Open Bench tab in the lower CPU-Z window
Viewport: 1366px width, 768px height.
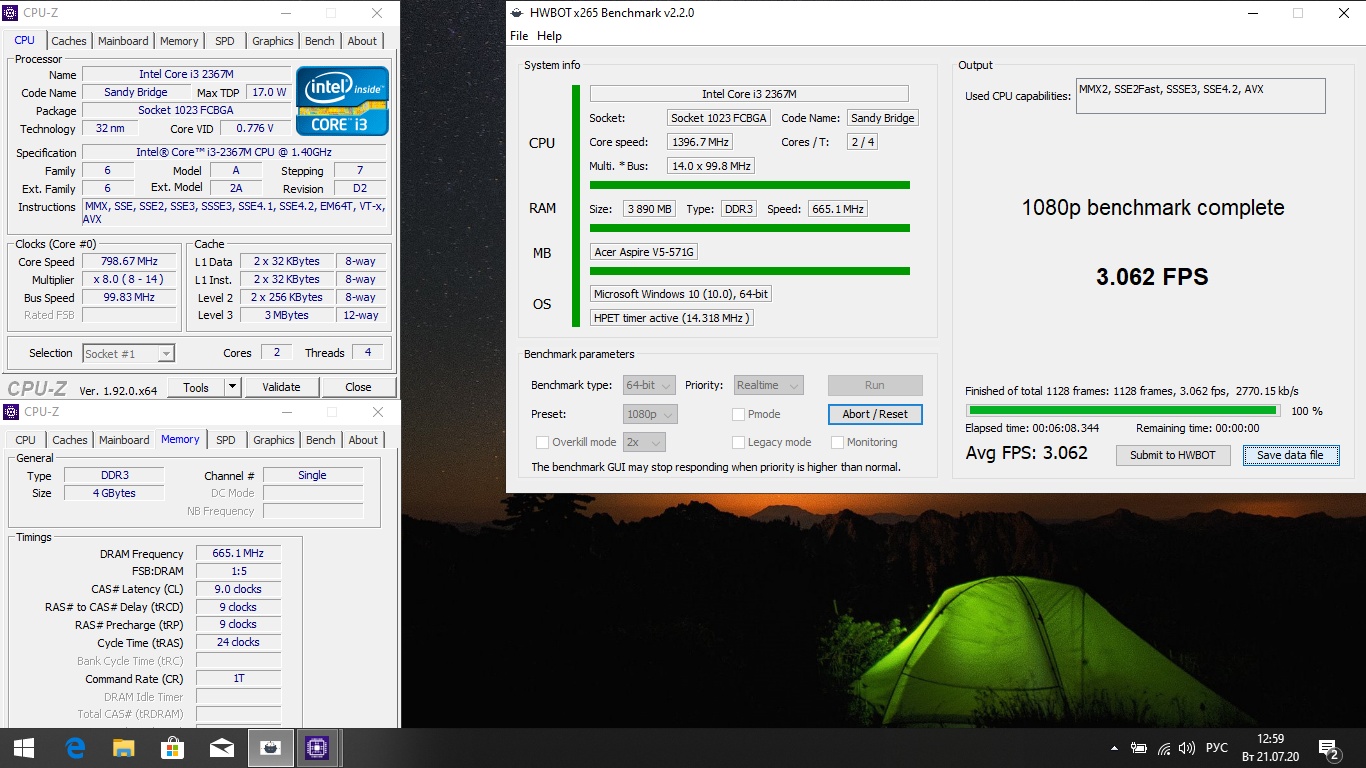tap(321, 440)
